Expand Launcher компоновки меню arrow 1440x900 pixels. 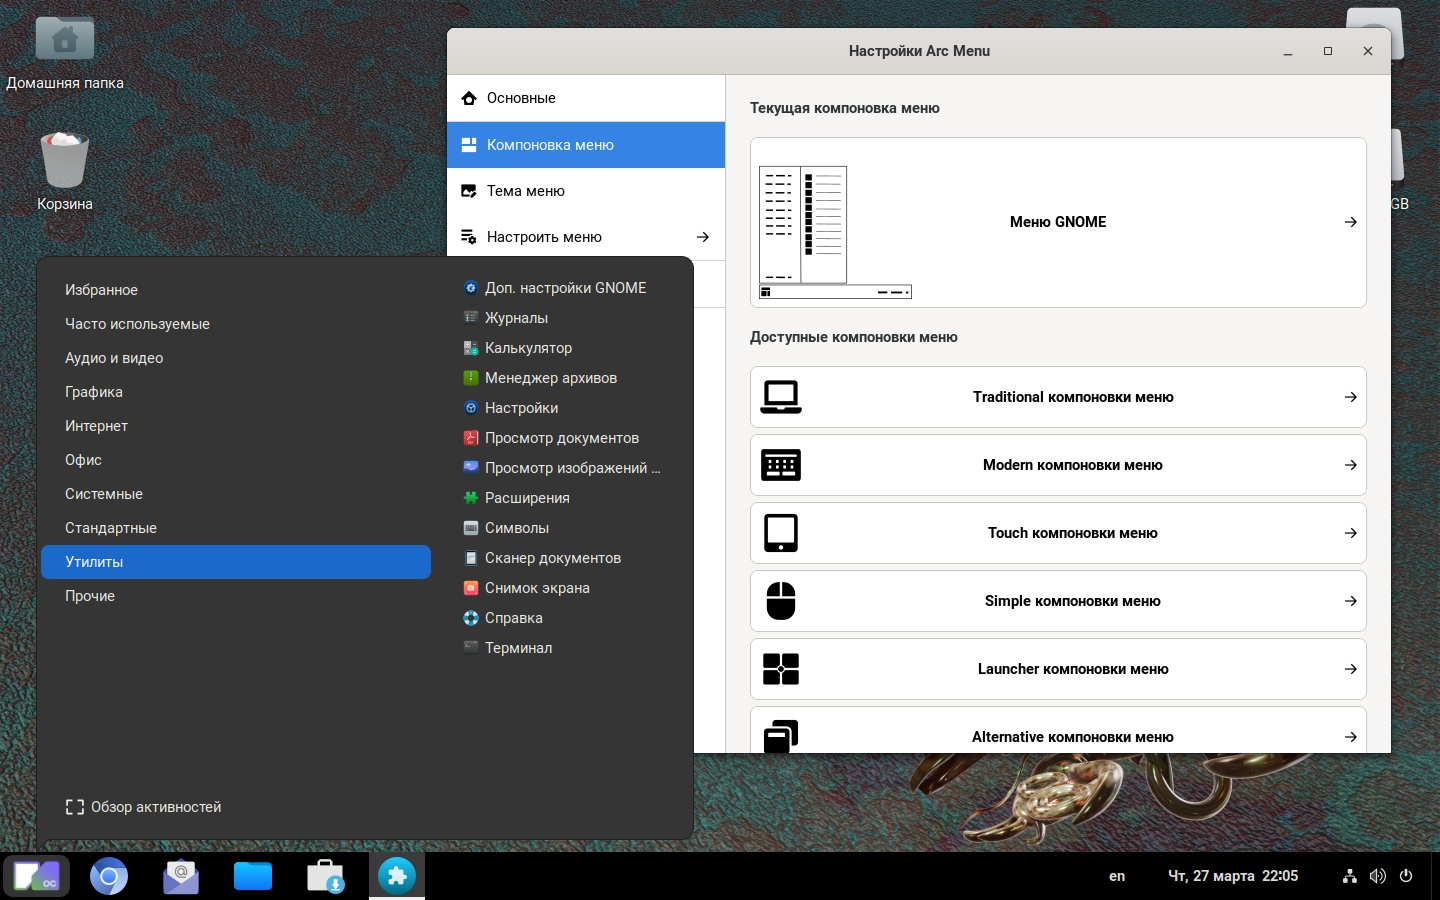pos(1351,669)
